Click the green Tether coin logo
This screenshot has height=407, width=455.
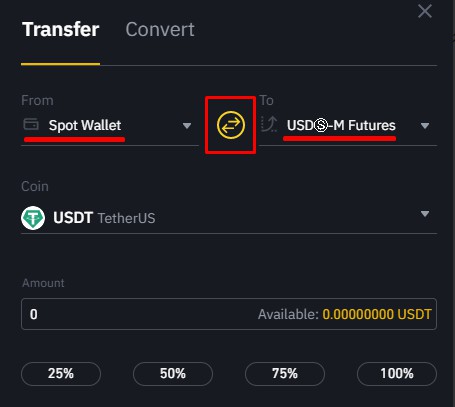[33, 218]
